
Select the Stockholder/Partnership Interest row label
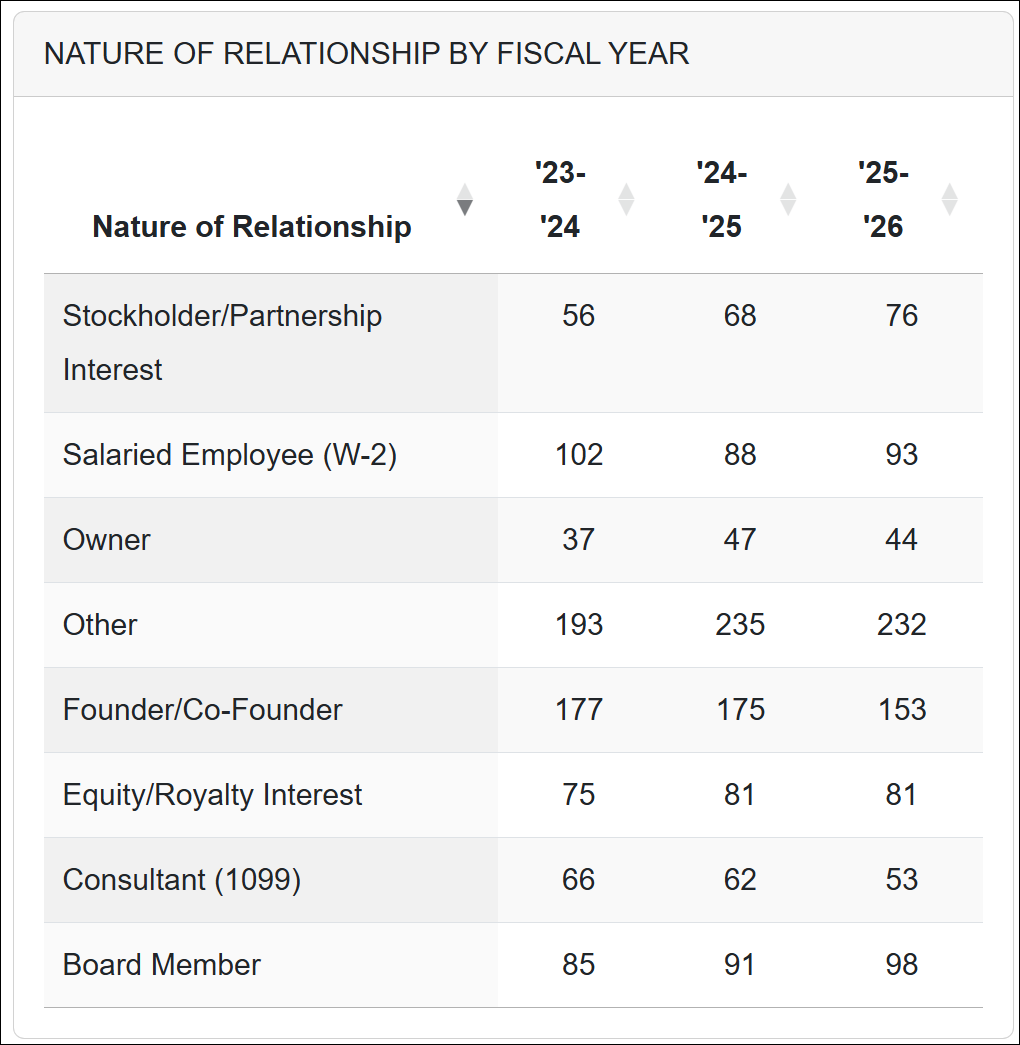[x=222, y=342]
